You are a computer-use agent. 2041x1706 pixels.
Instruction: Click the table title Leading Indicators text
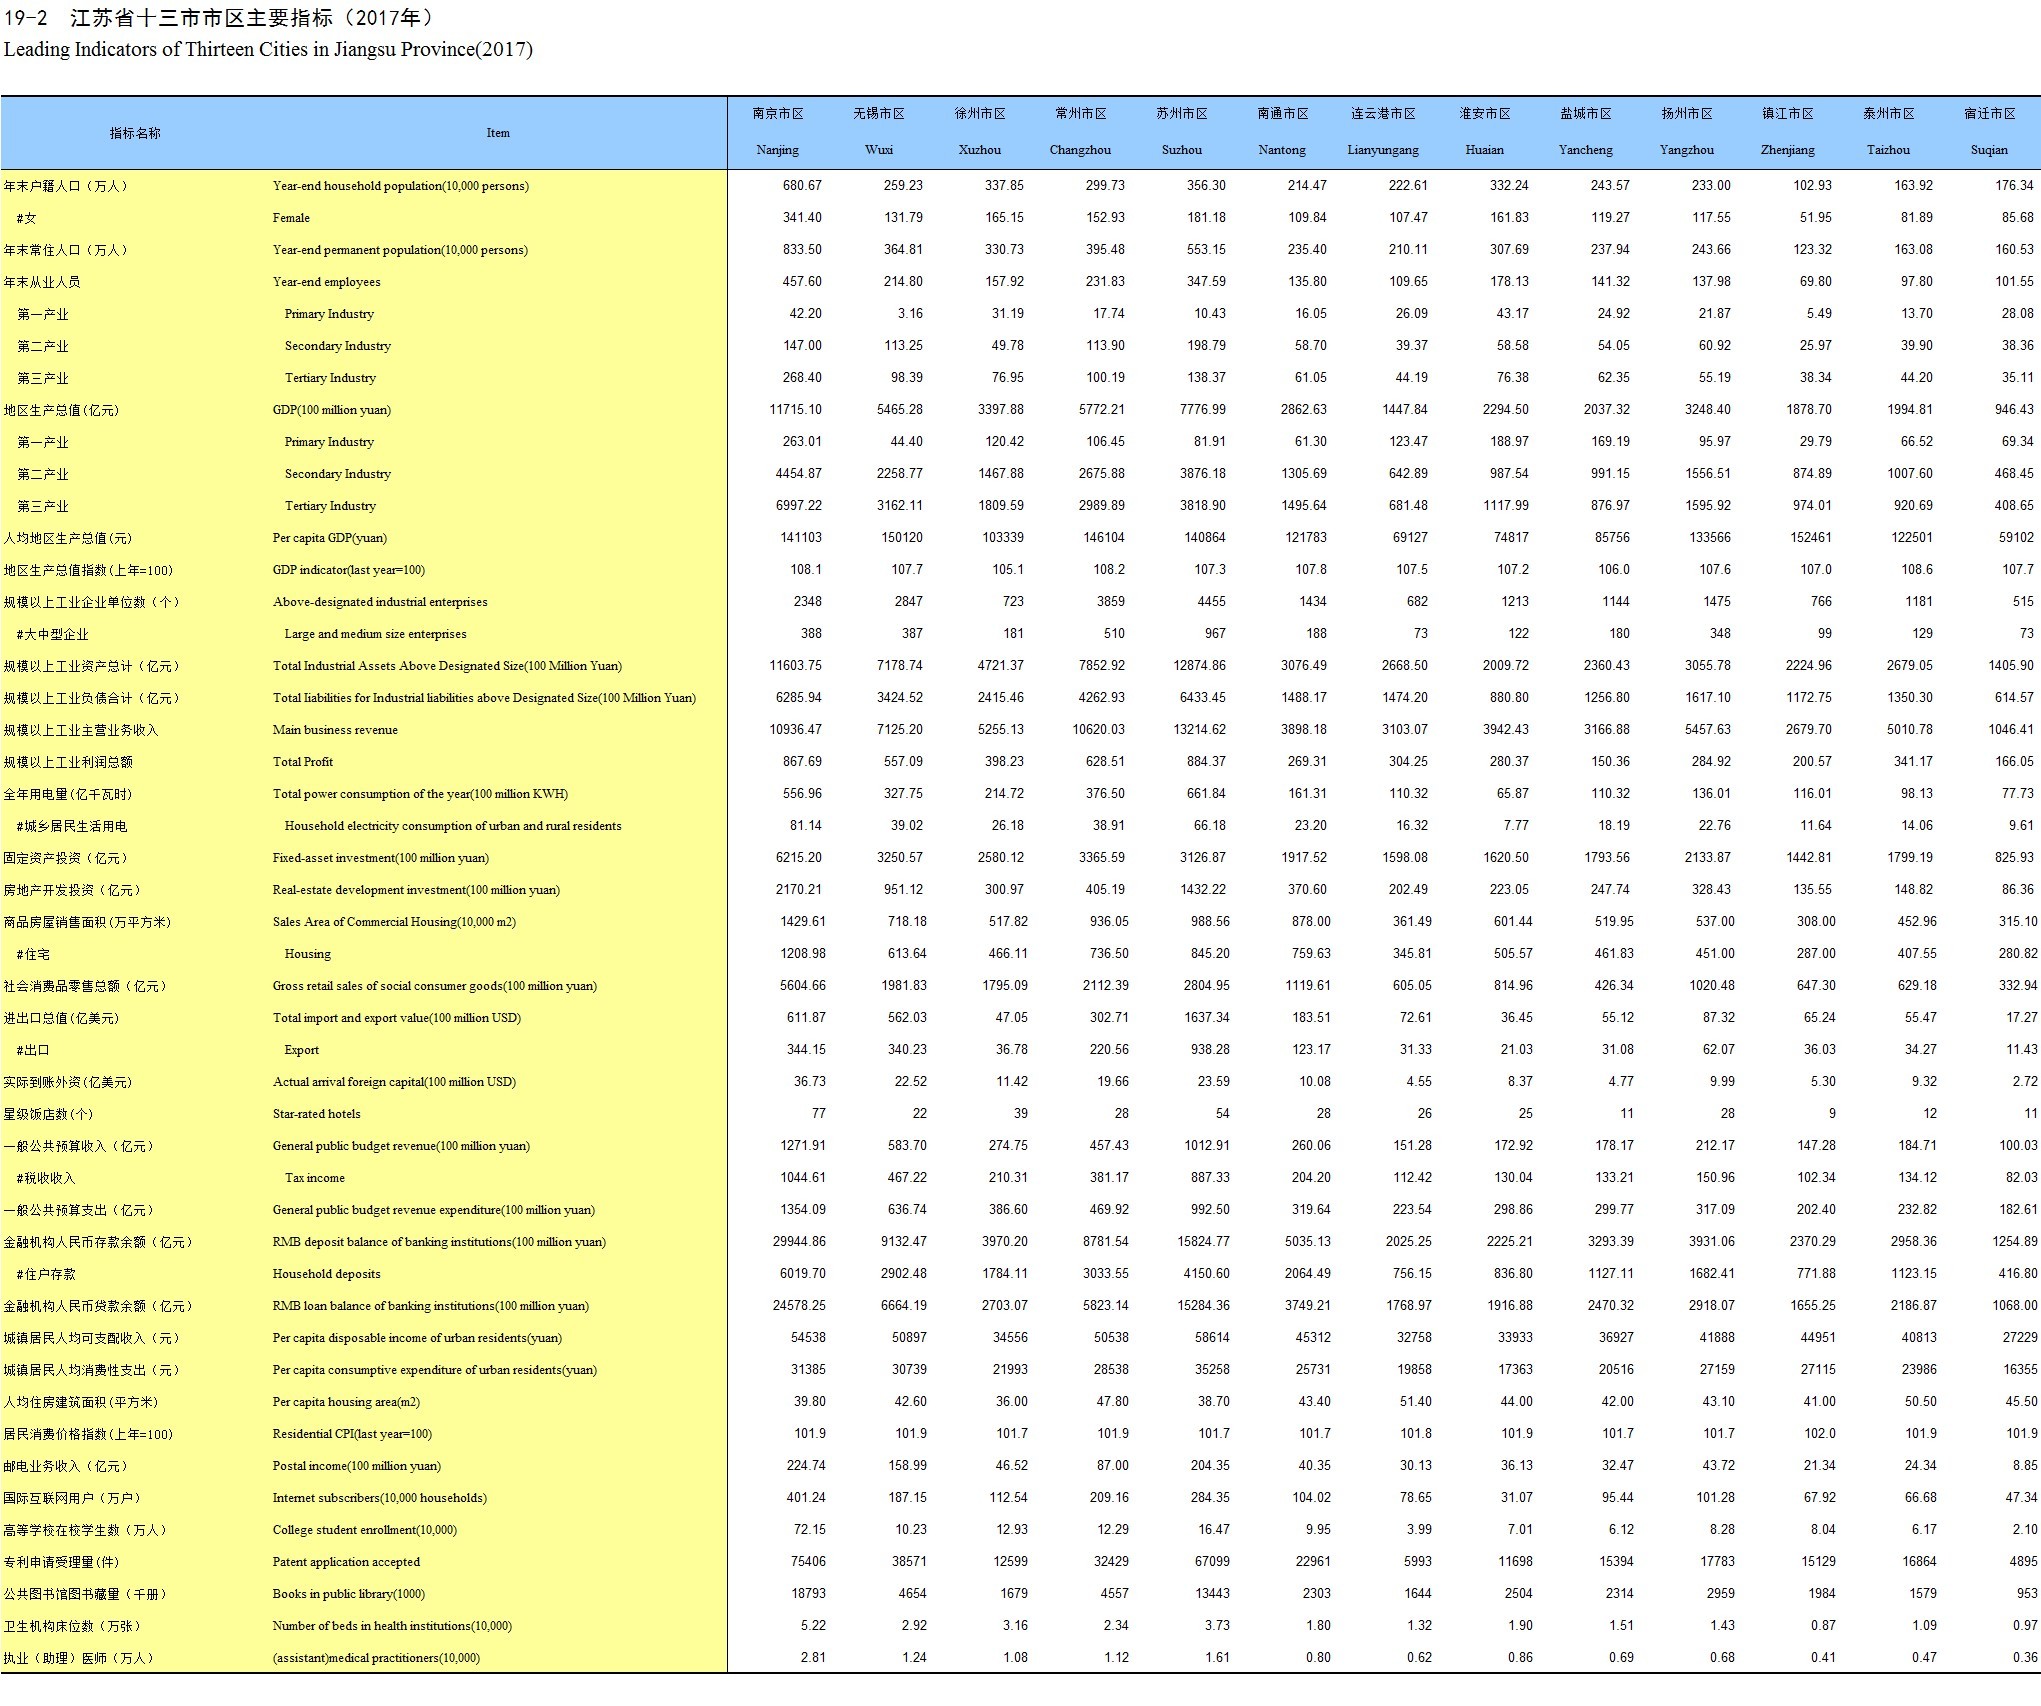click(x=268, y=49)
